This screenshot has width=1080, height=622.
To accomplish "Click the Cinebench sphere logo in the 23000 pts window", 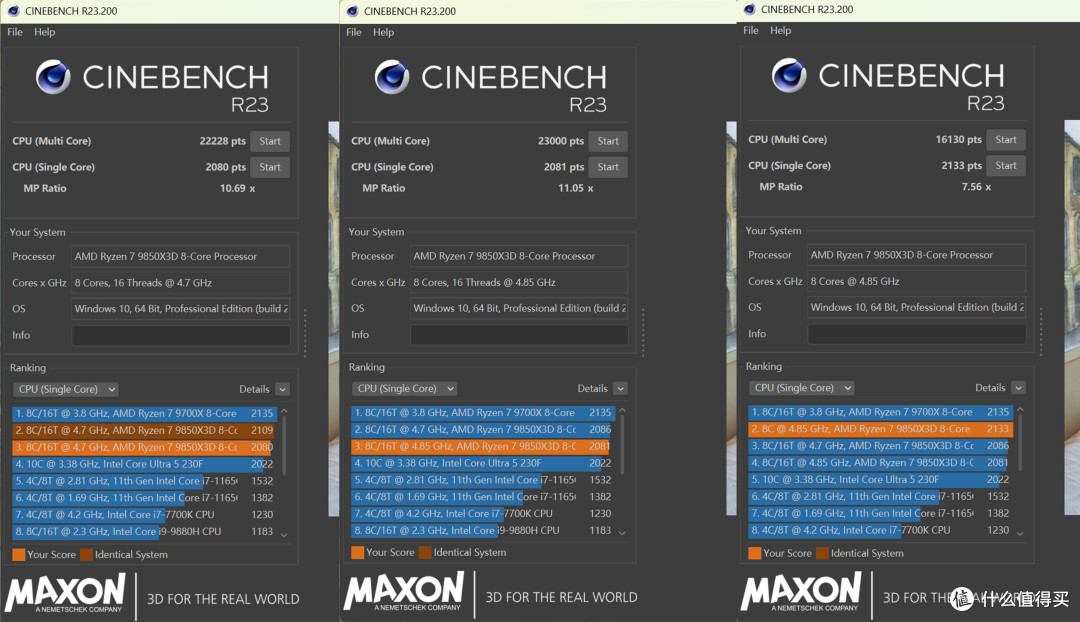I will click(392, 76).
